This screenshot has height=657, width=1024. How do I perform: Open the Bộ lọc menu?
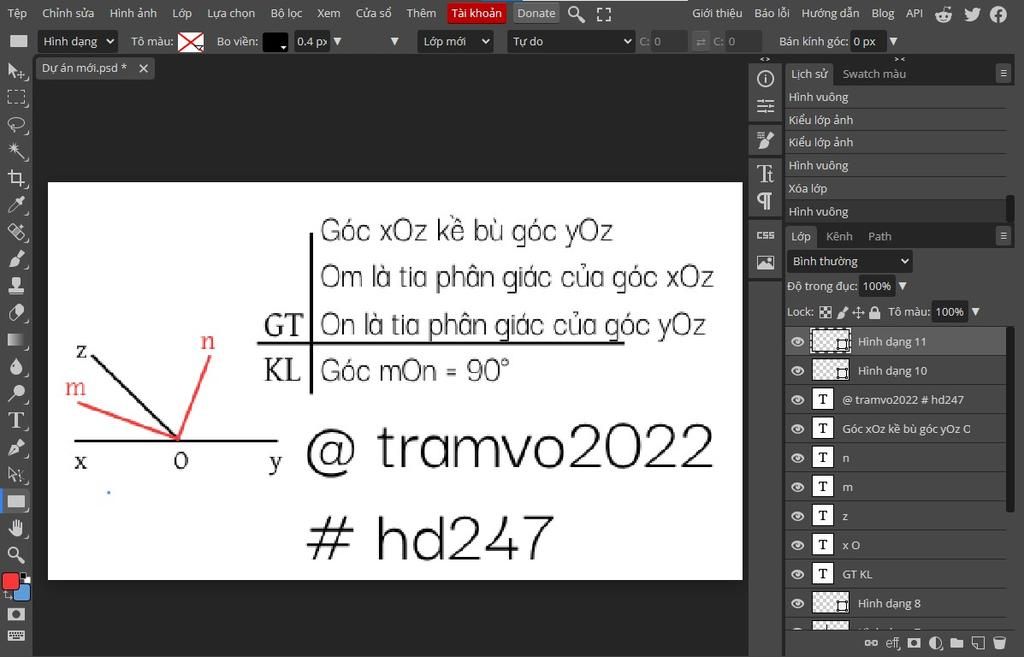tap(286, 13)
